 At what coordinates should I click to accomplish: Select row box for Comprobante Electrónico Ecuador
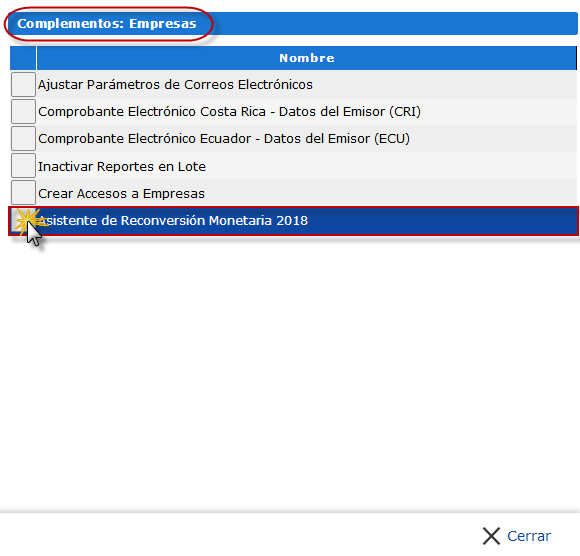tap(23, 139)
